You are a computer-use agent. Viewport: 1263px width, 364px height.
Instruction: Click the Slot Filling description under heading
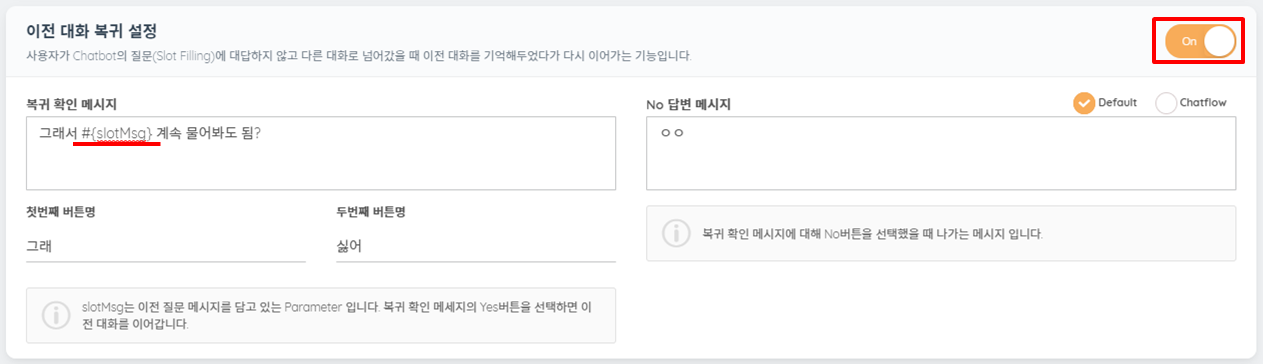coord(359,55)
